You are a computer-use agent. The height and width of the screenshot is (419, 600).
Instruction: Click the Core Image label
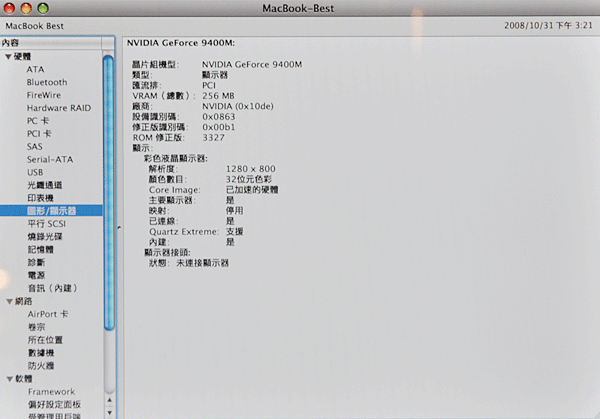(174, 190)
